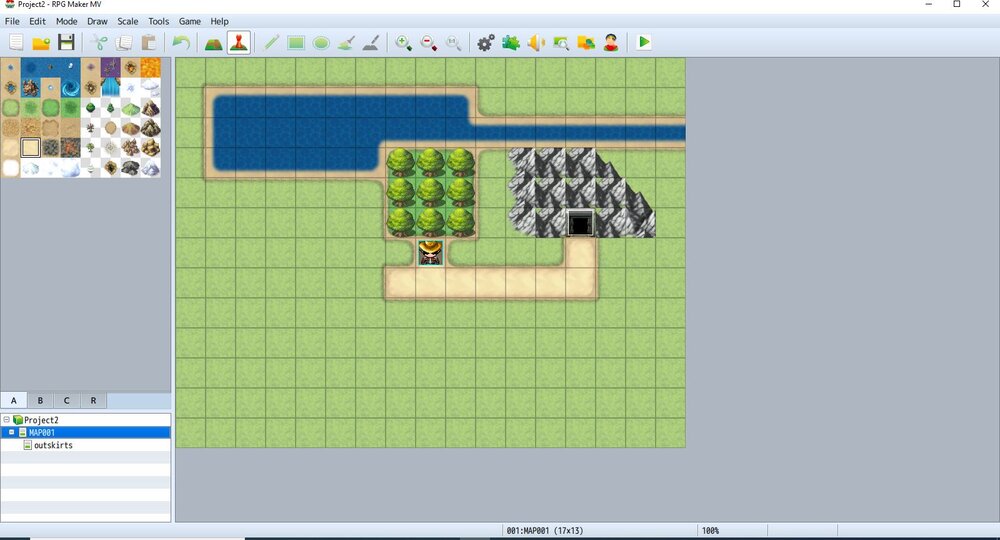Undo the last action
Image resolution: width=1000 pixels, height=540 pixels.
coord(181,43)
